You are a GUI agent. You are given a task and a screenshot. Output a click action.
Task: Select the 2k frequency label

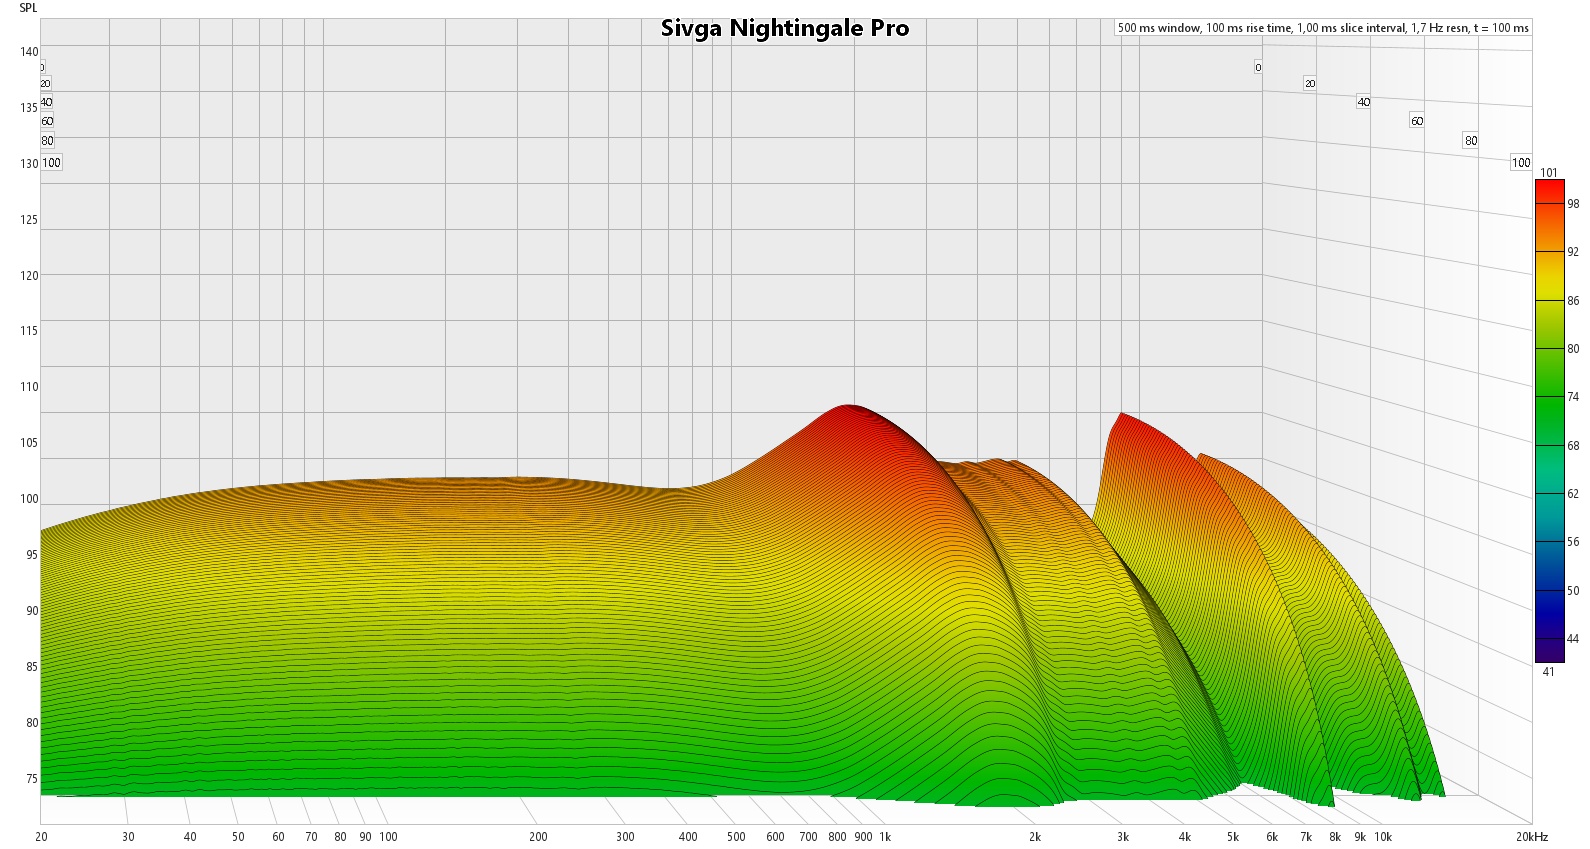(1035, 837)
